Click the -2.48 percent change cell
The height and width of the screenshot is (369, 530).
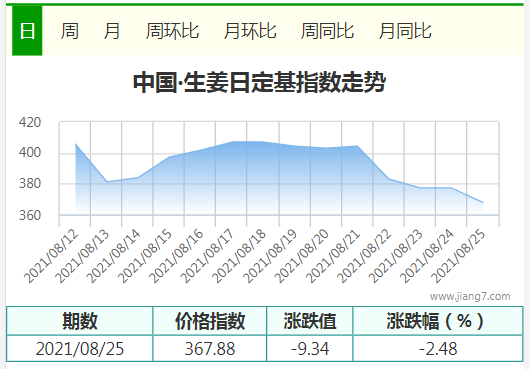click(x=438, y=349)
